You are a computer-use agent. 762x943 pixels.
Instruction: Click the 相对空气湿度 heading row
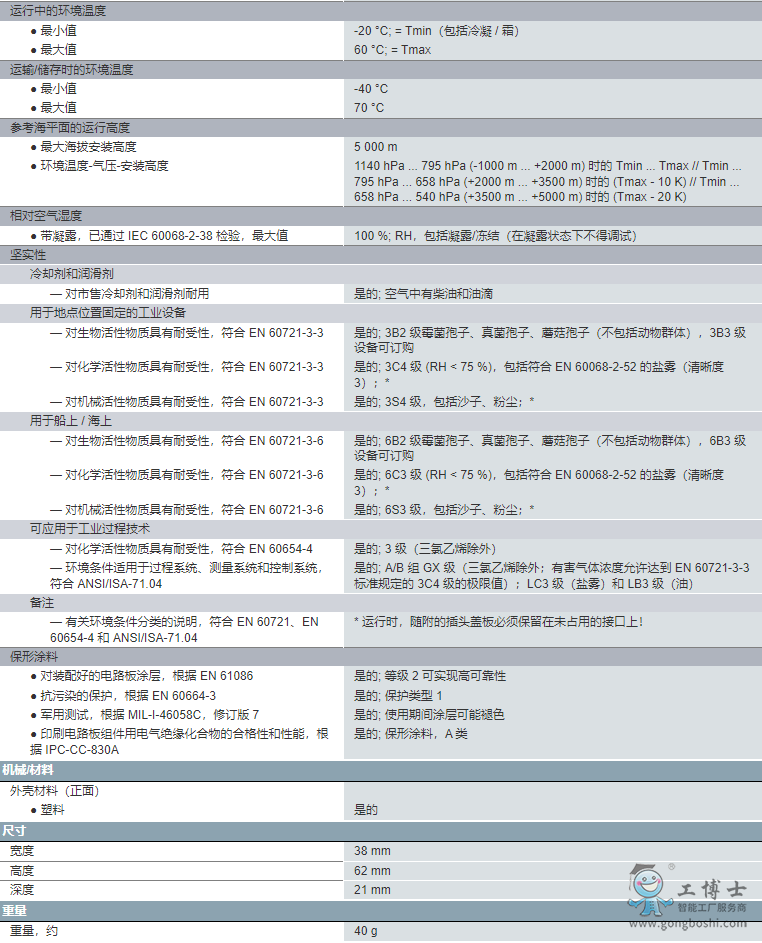(46, 216)
